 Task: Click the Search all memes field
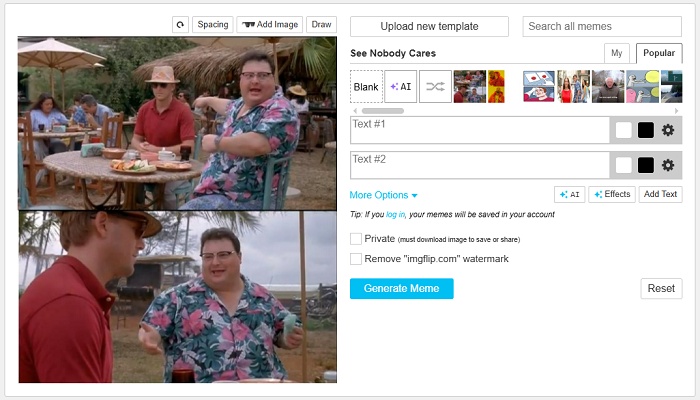(599, 26)
